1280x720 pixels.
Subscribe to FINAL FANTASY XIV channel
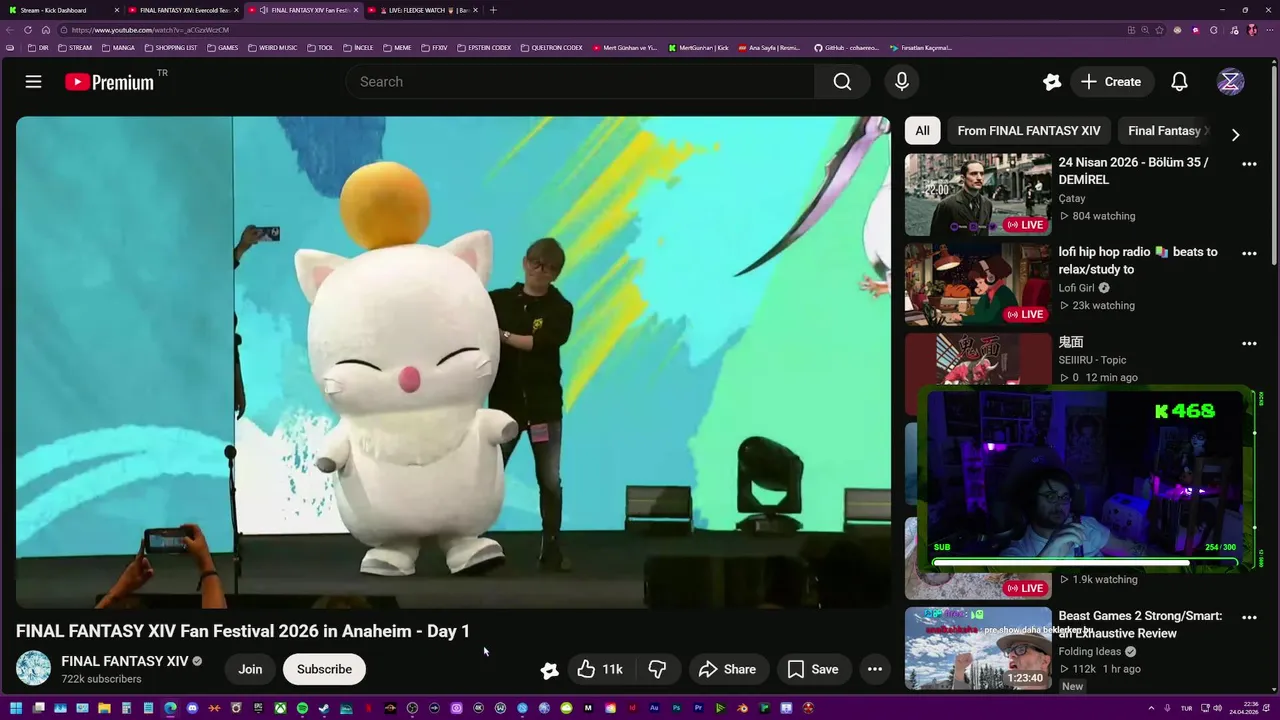click(x=324, y=669)
